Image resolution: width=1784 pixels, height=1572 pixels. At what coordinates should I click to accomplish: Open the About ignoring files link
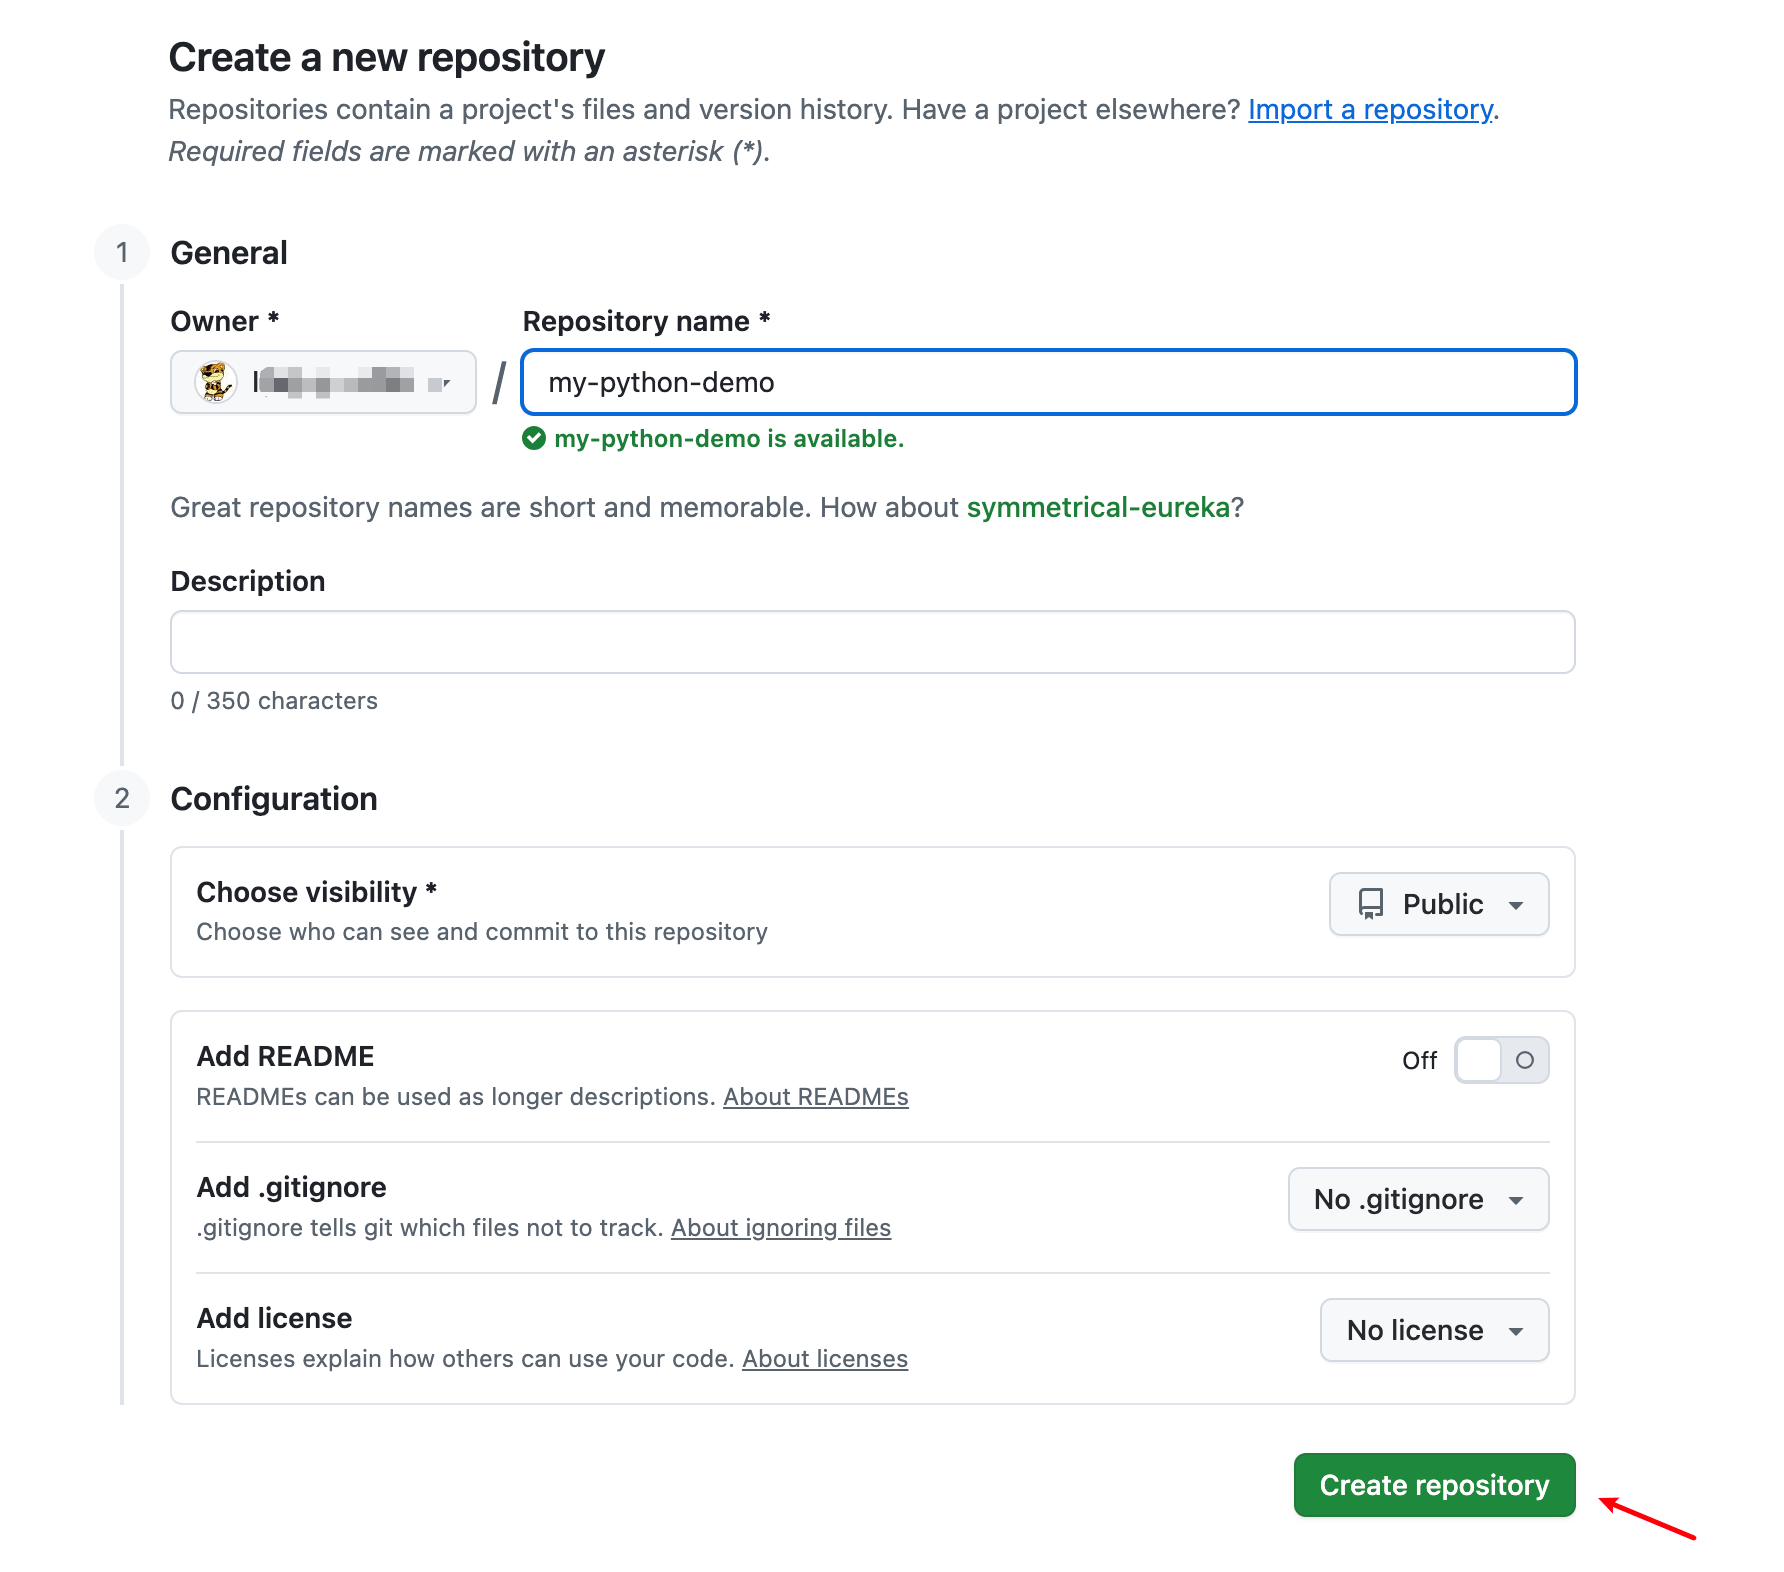pyautogui.click(x=780, y=1228)
